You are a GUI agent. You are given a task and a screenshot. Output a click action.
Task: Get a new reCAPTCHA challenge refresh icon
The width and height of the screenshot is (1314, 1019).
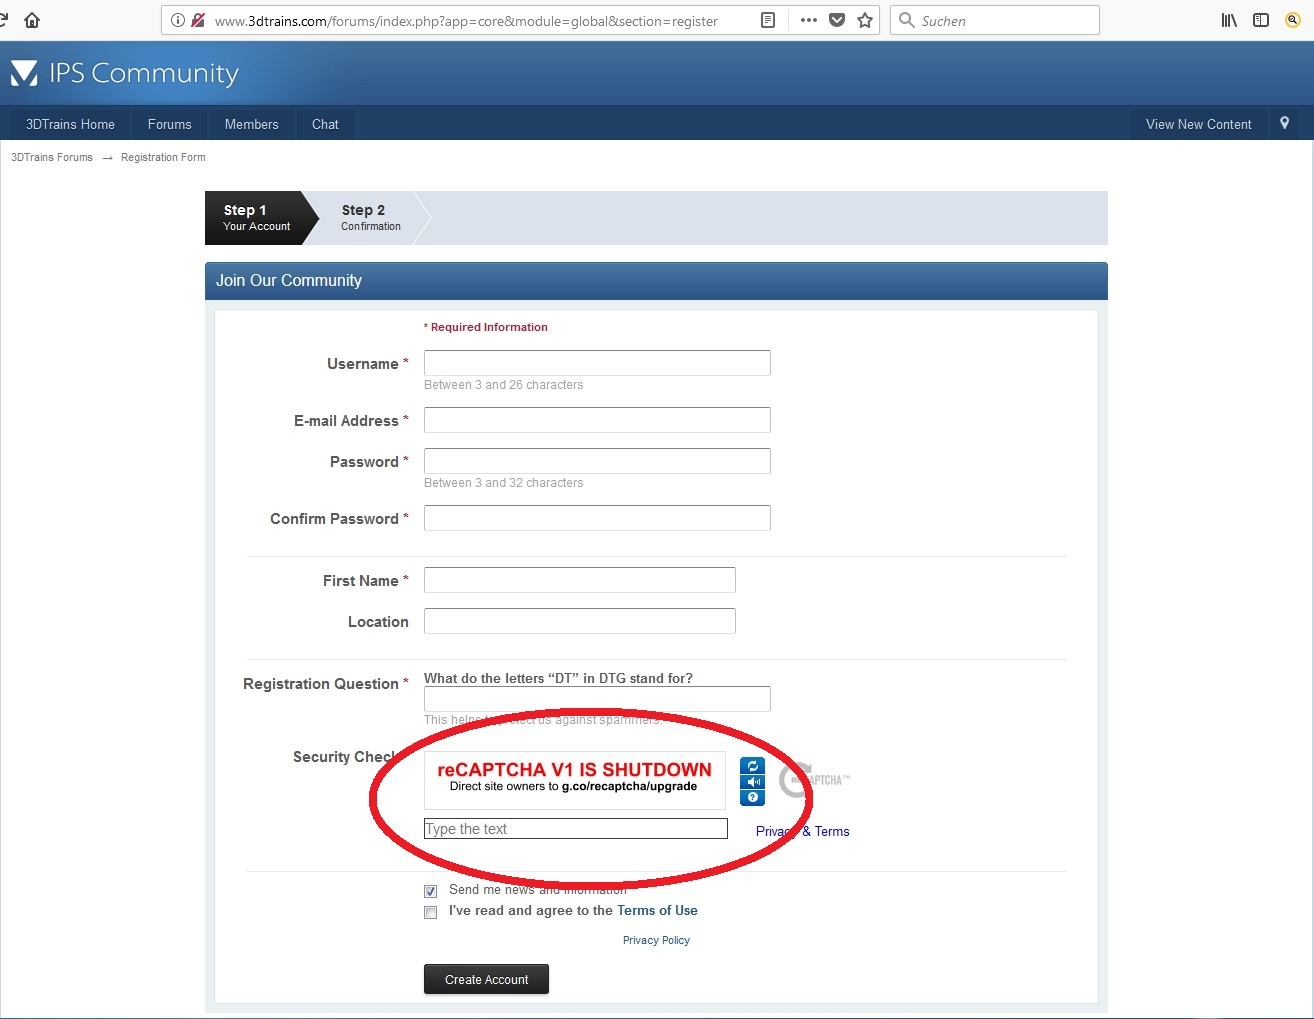pyautogui.click(x=752, y=766)
